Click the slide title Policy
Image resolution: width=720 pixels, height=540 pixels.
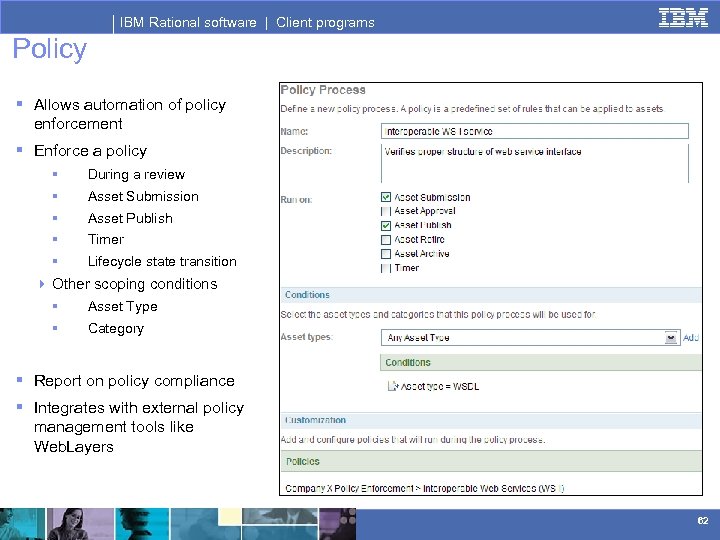50,49
